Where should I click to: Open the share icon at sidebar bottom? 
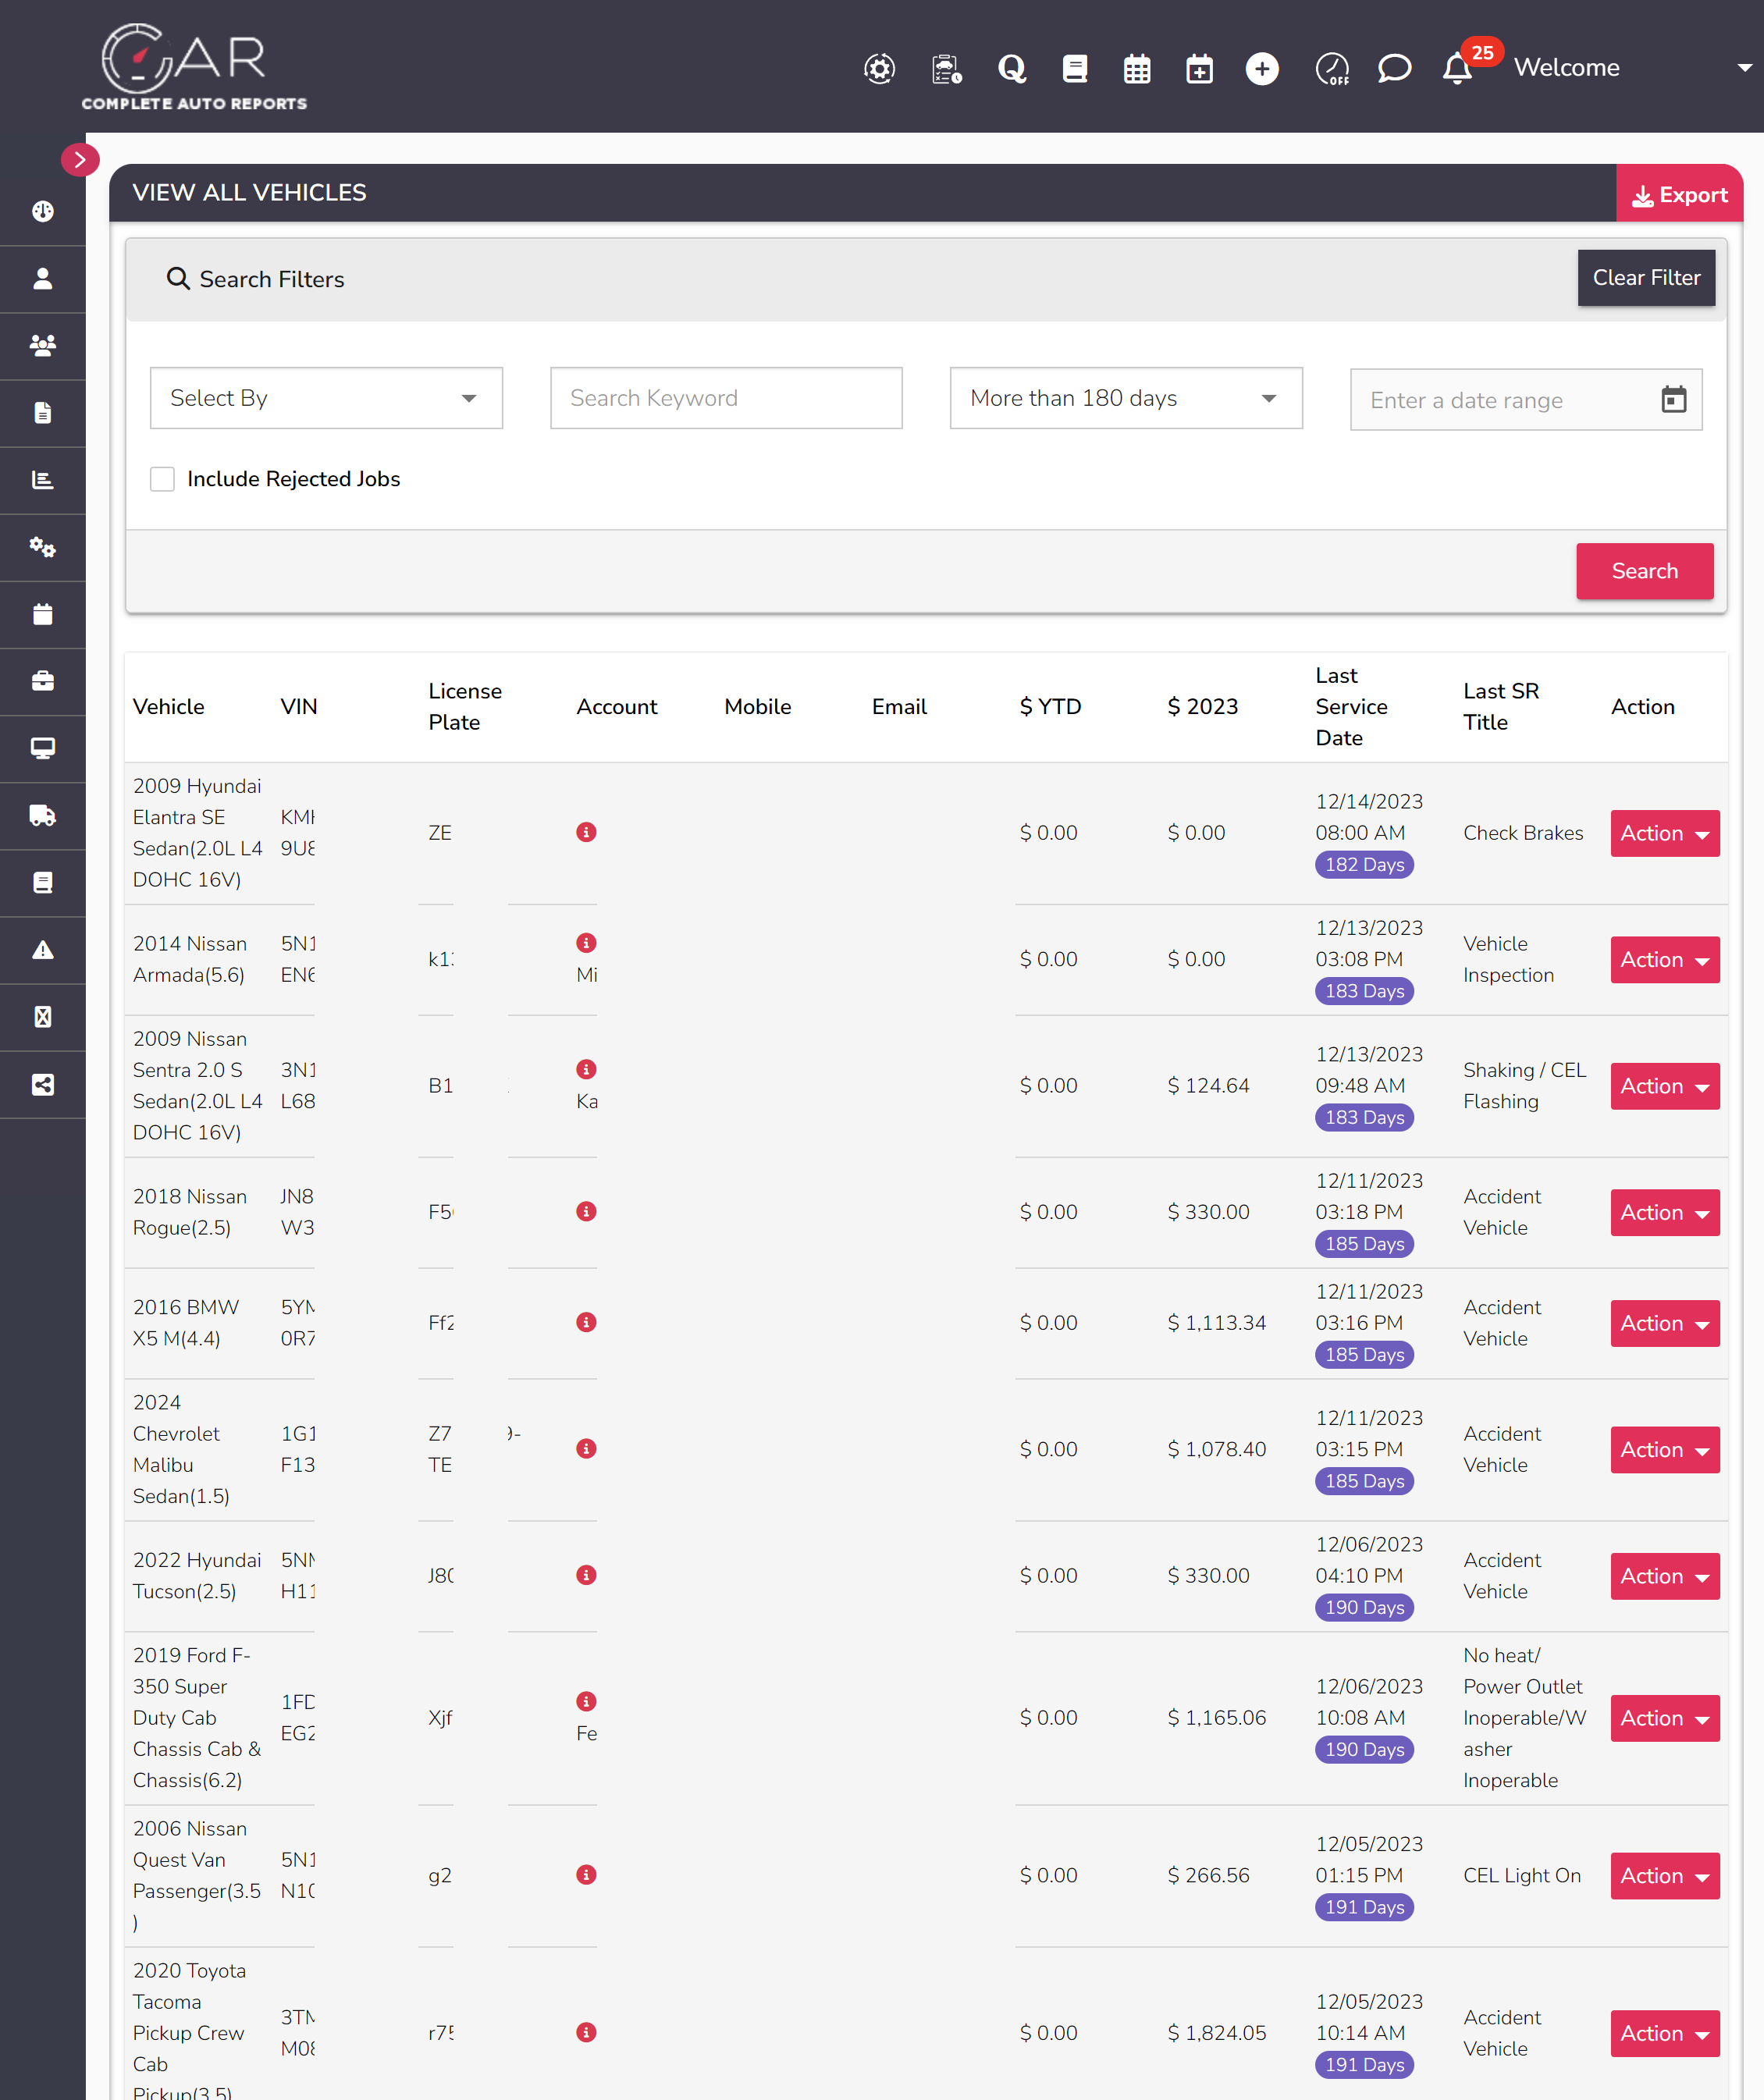pos(43,1085)
